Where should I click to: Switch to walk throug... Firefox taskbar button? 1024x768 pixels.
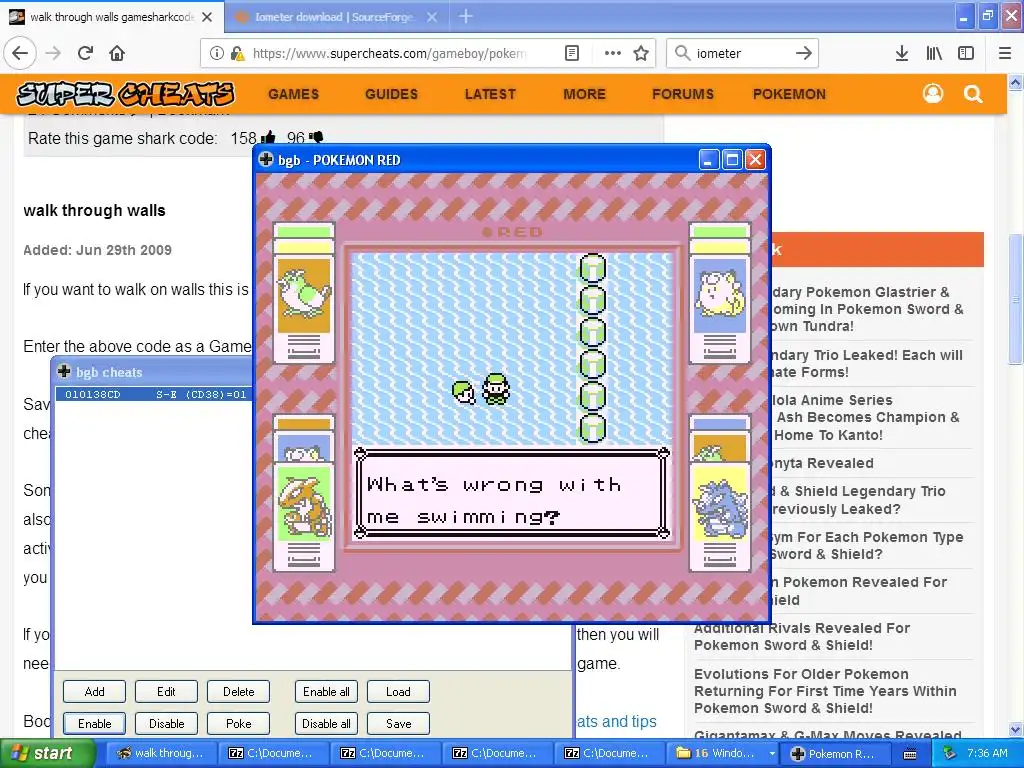161,753
